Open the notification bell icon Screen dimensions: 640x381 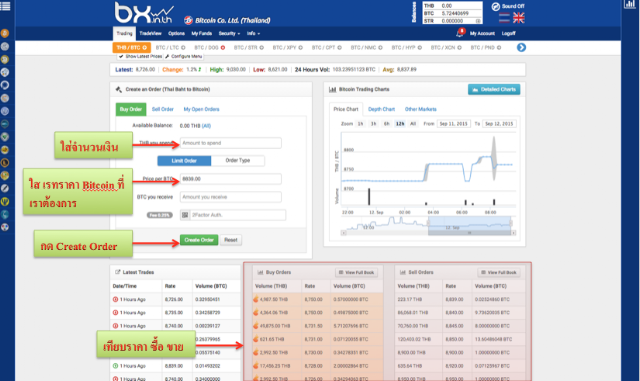coord(460,33)
